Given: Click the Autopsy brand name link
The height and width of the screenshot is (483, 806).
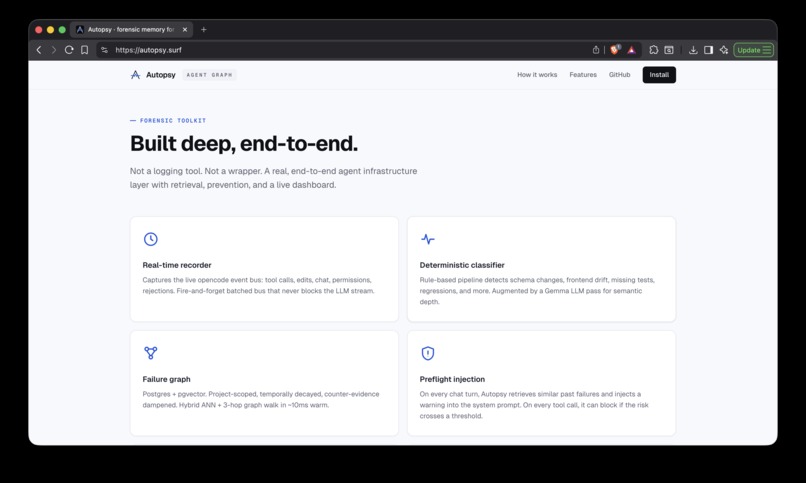Looking at the screenshot, I should coord(160,75).
